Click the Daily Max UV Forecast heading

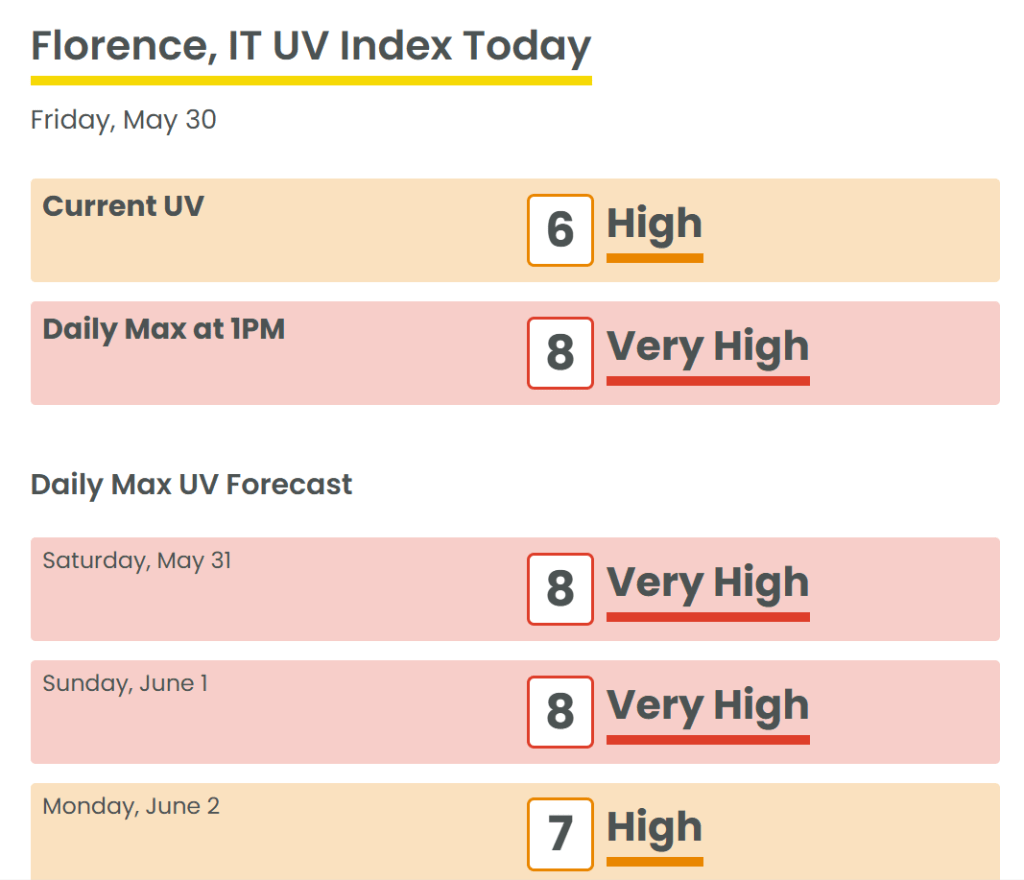(191, 485)
